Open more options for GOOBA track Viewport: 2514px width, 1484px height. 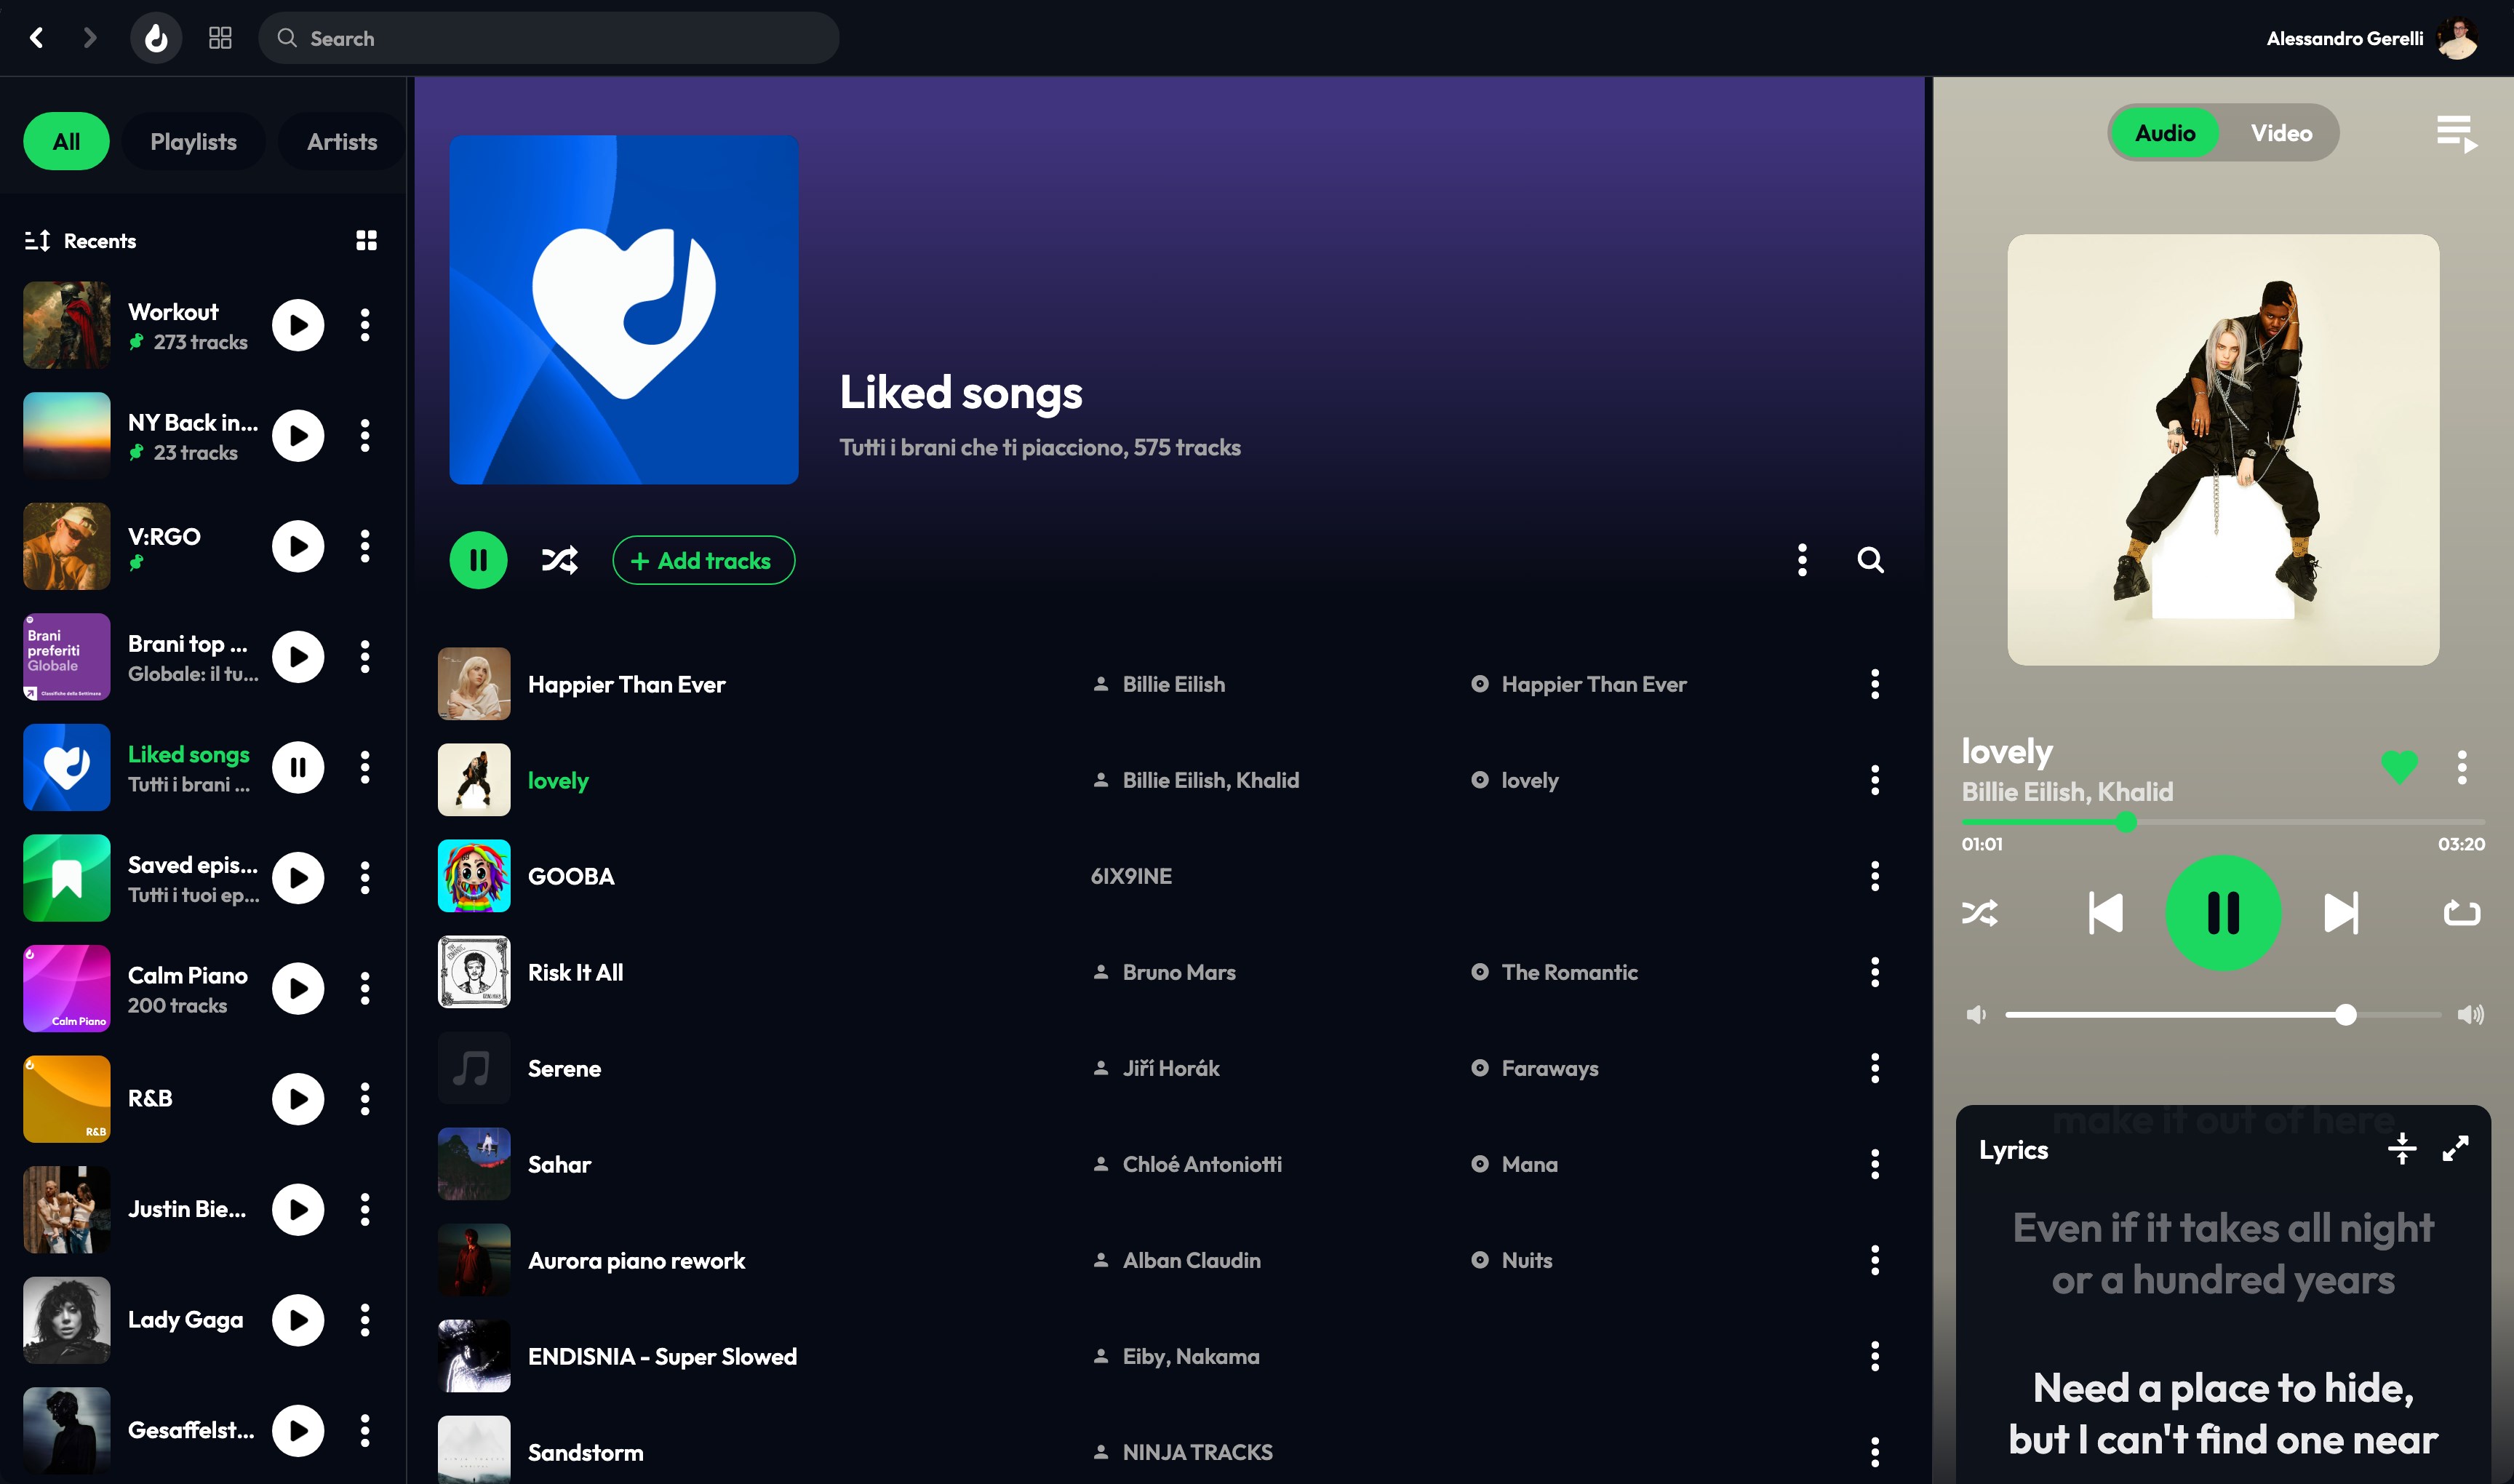coord(1875,876)
